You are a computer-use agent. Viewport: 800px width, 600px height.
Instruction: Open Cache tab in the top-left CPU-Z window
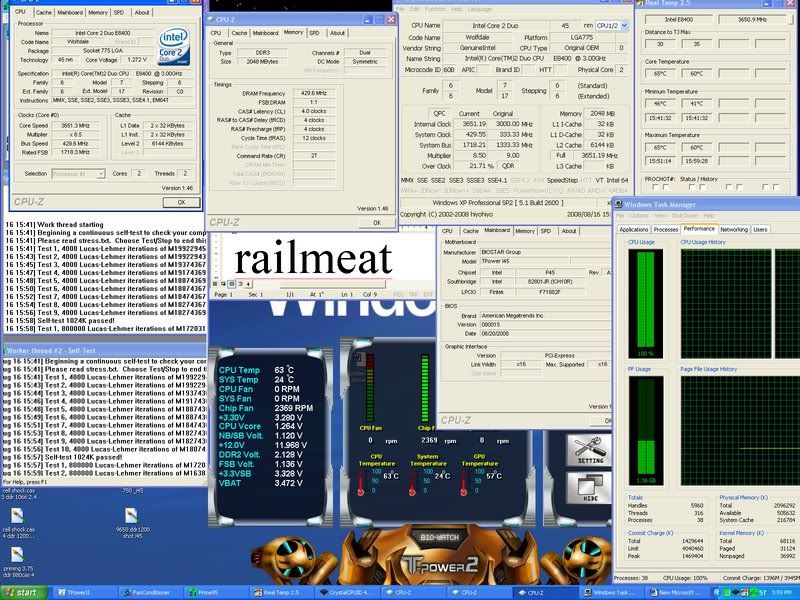pos(44,12)
